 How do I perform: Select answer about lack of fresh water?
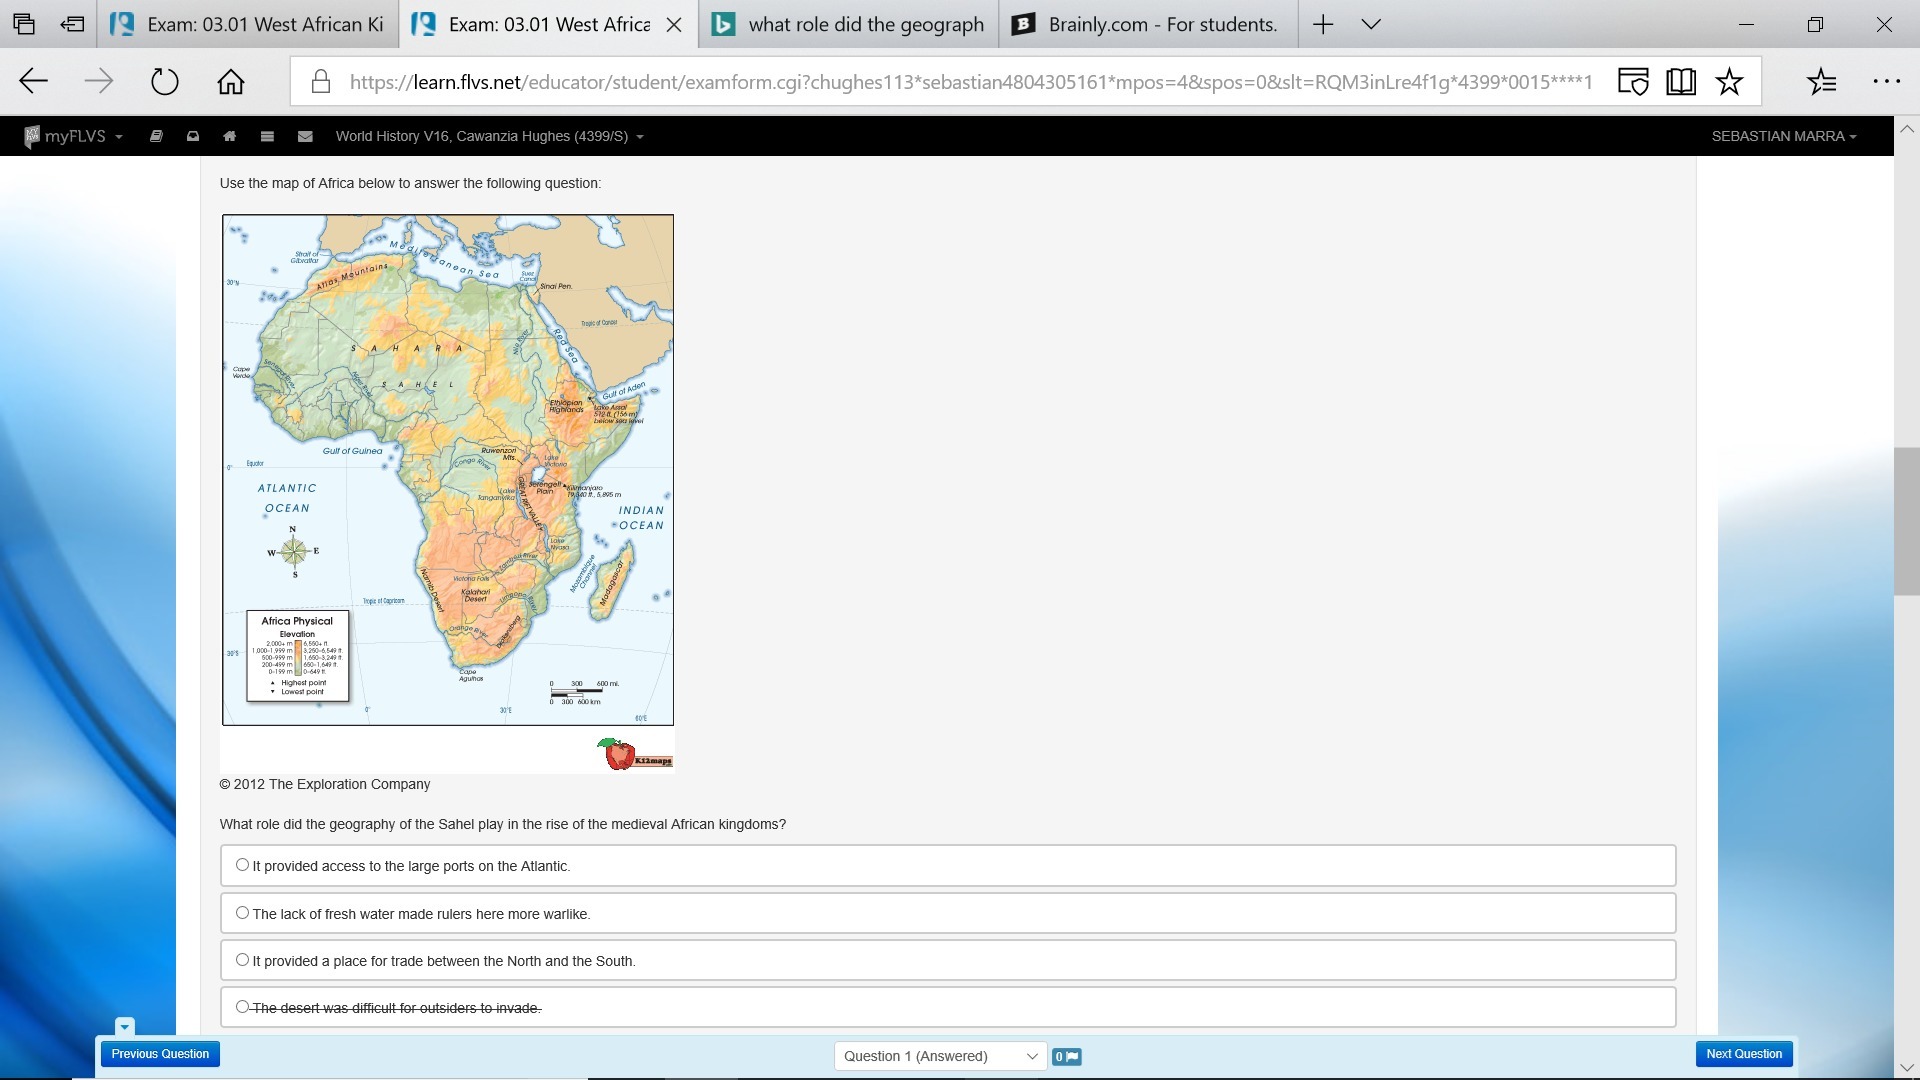pos(242,913)
